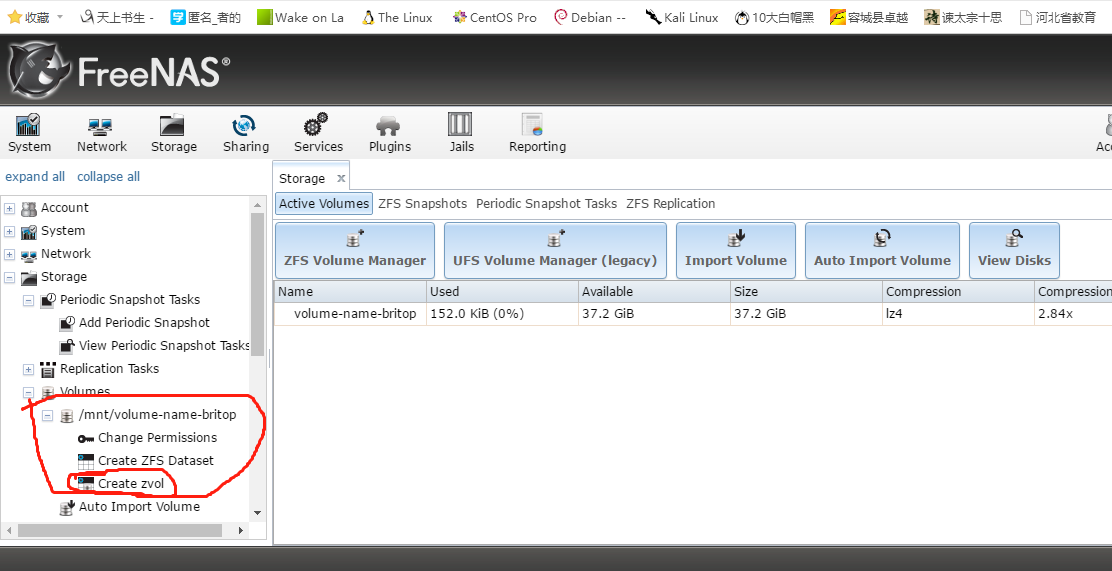1112x571 pixels.
Task: Click the horizontal scrollbar right arrow
Action: 240,530
